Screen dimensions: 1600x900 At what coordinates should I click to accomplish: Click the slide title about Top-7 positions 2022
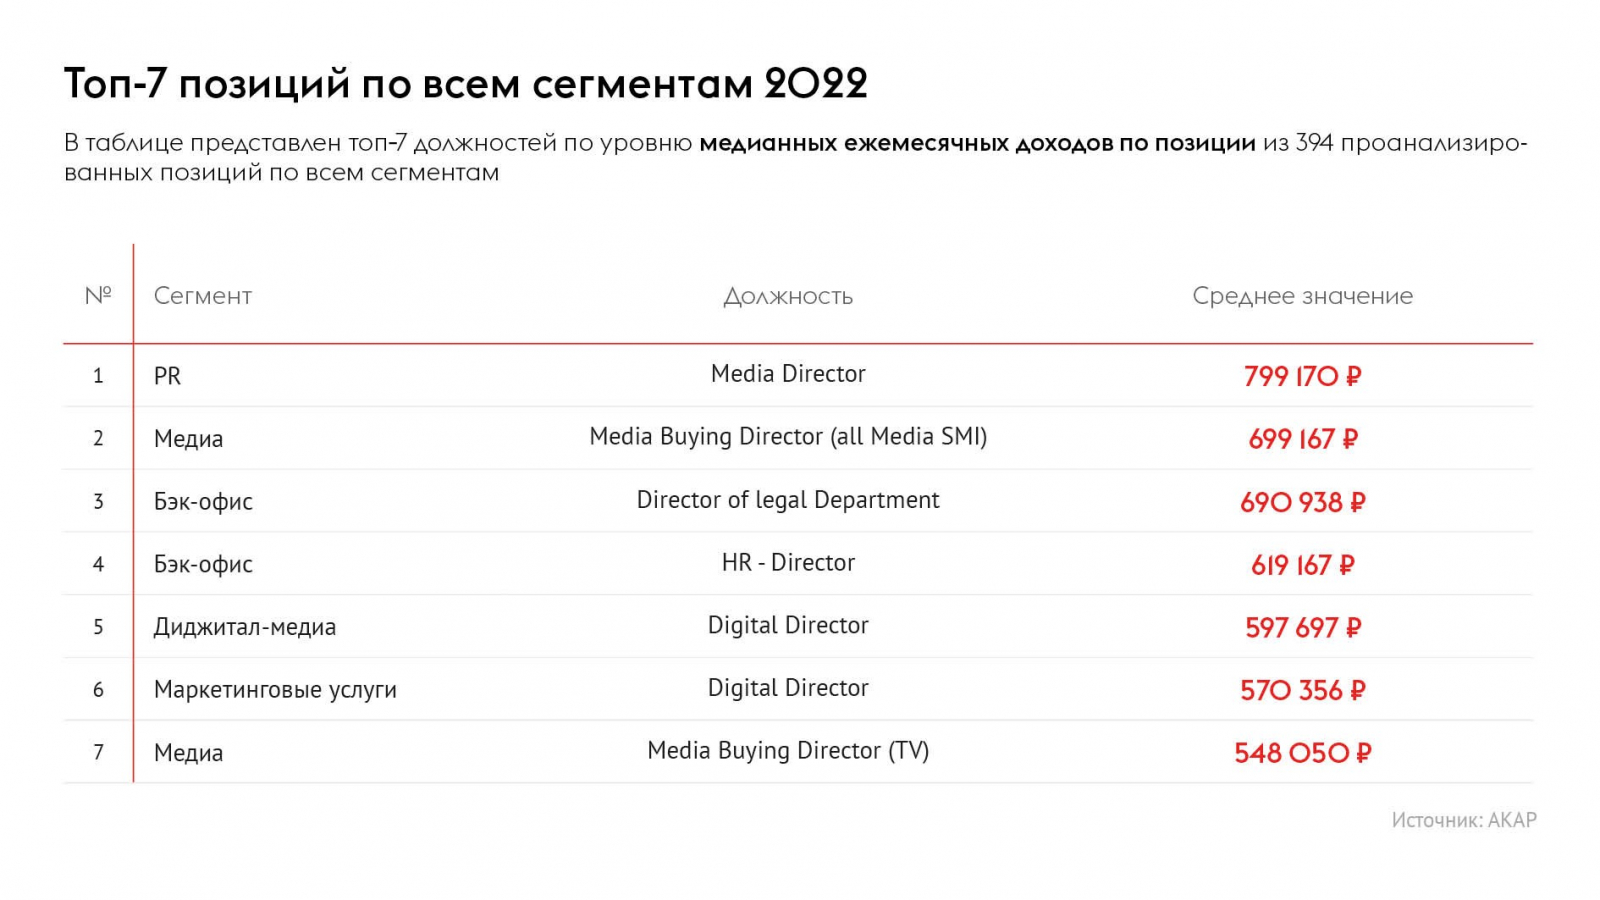pyautogui.click(x=465, y=84)
